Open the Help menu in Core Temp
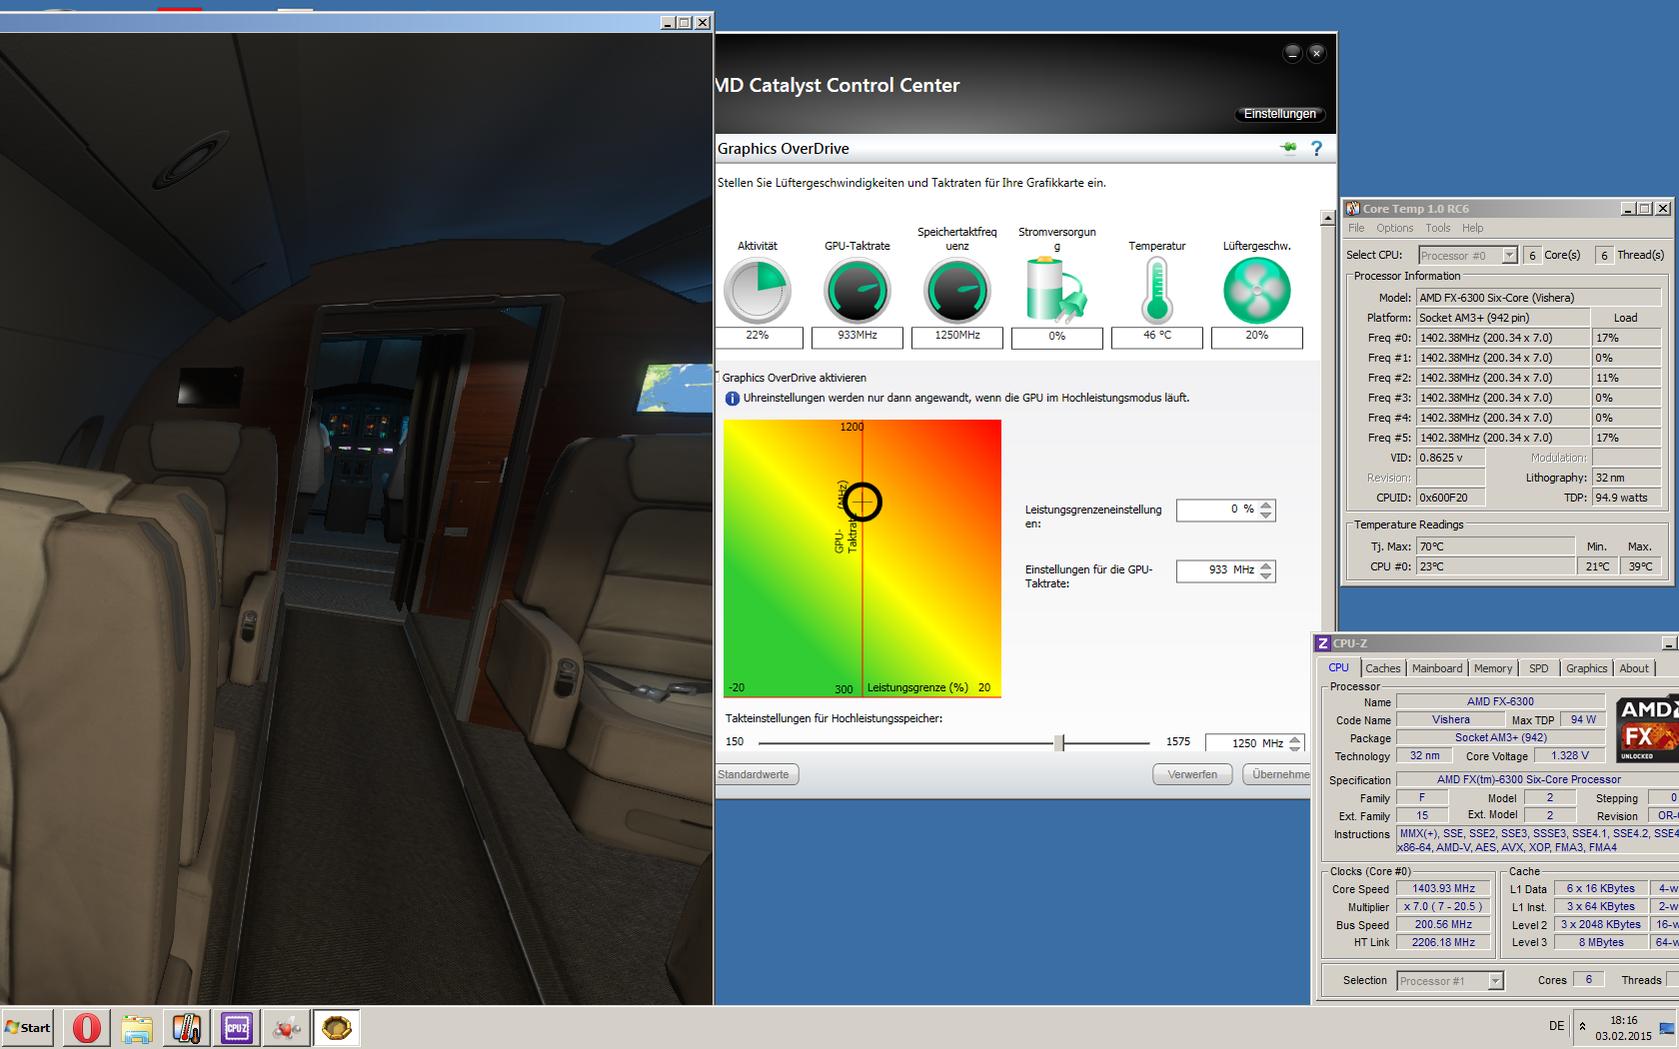Viewport: 1679px width, 1049px height. 1473,228
